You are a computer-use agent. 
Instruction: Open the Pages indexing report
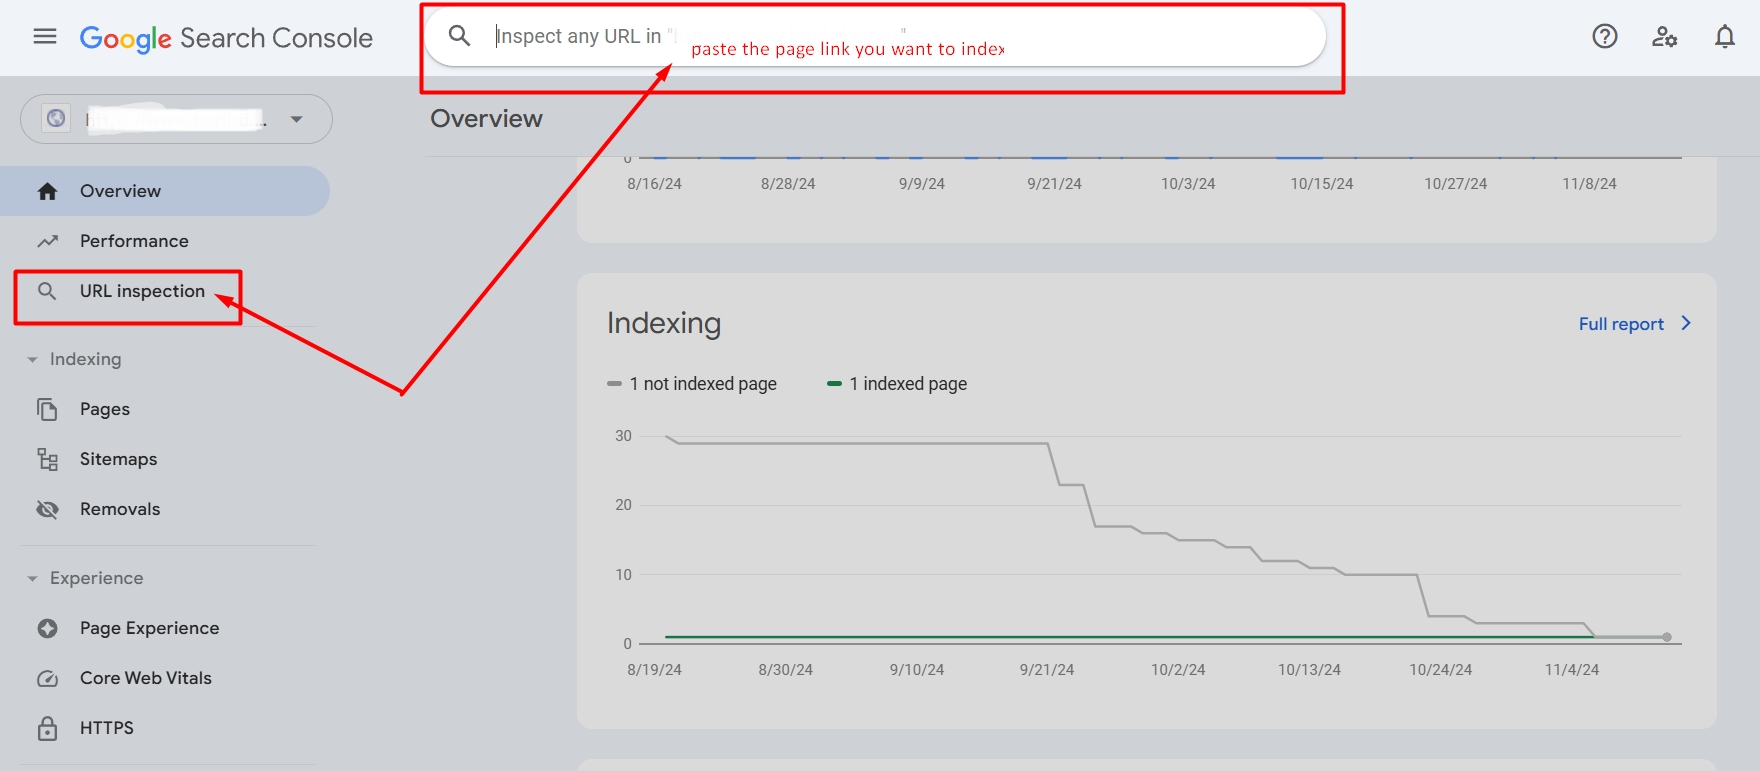click(105, 409)
